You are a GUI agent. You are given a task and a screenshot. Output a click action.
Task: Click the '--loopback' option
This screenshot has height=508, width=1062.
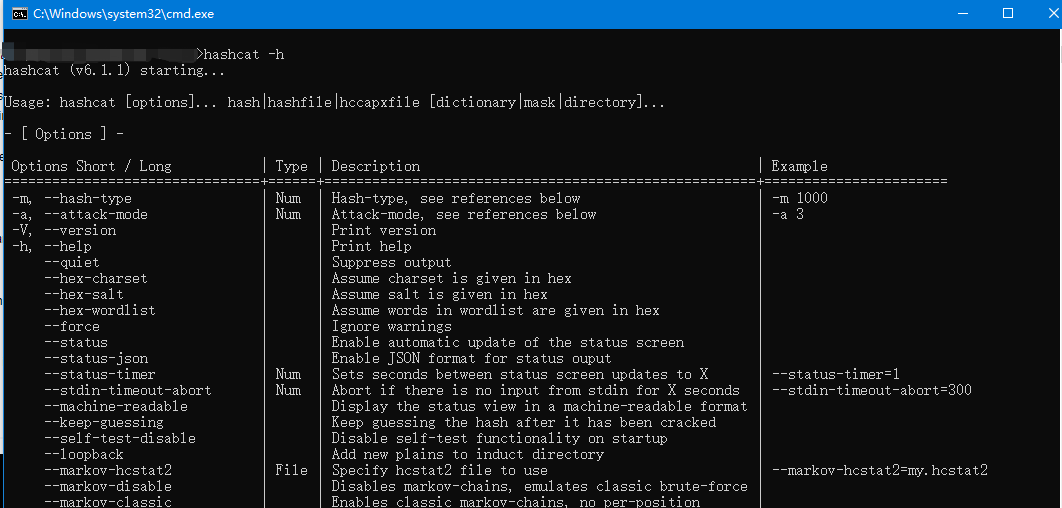(x=83, y=454)
